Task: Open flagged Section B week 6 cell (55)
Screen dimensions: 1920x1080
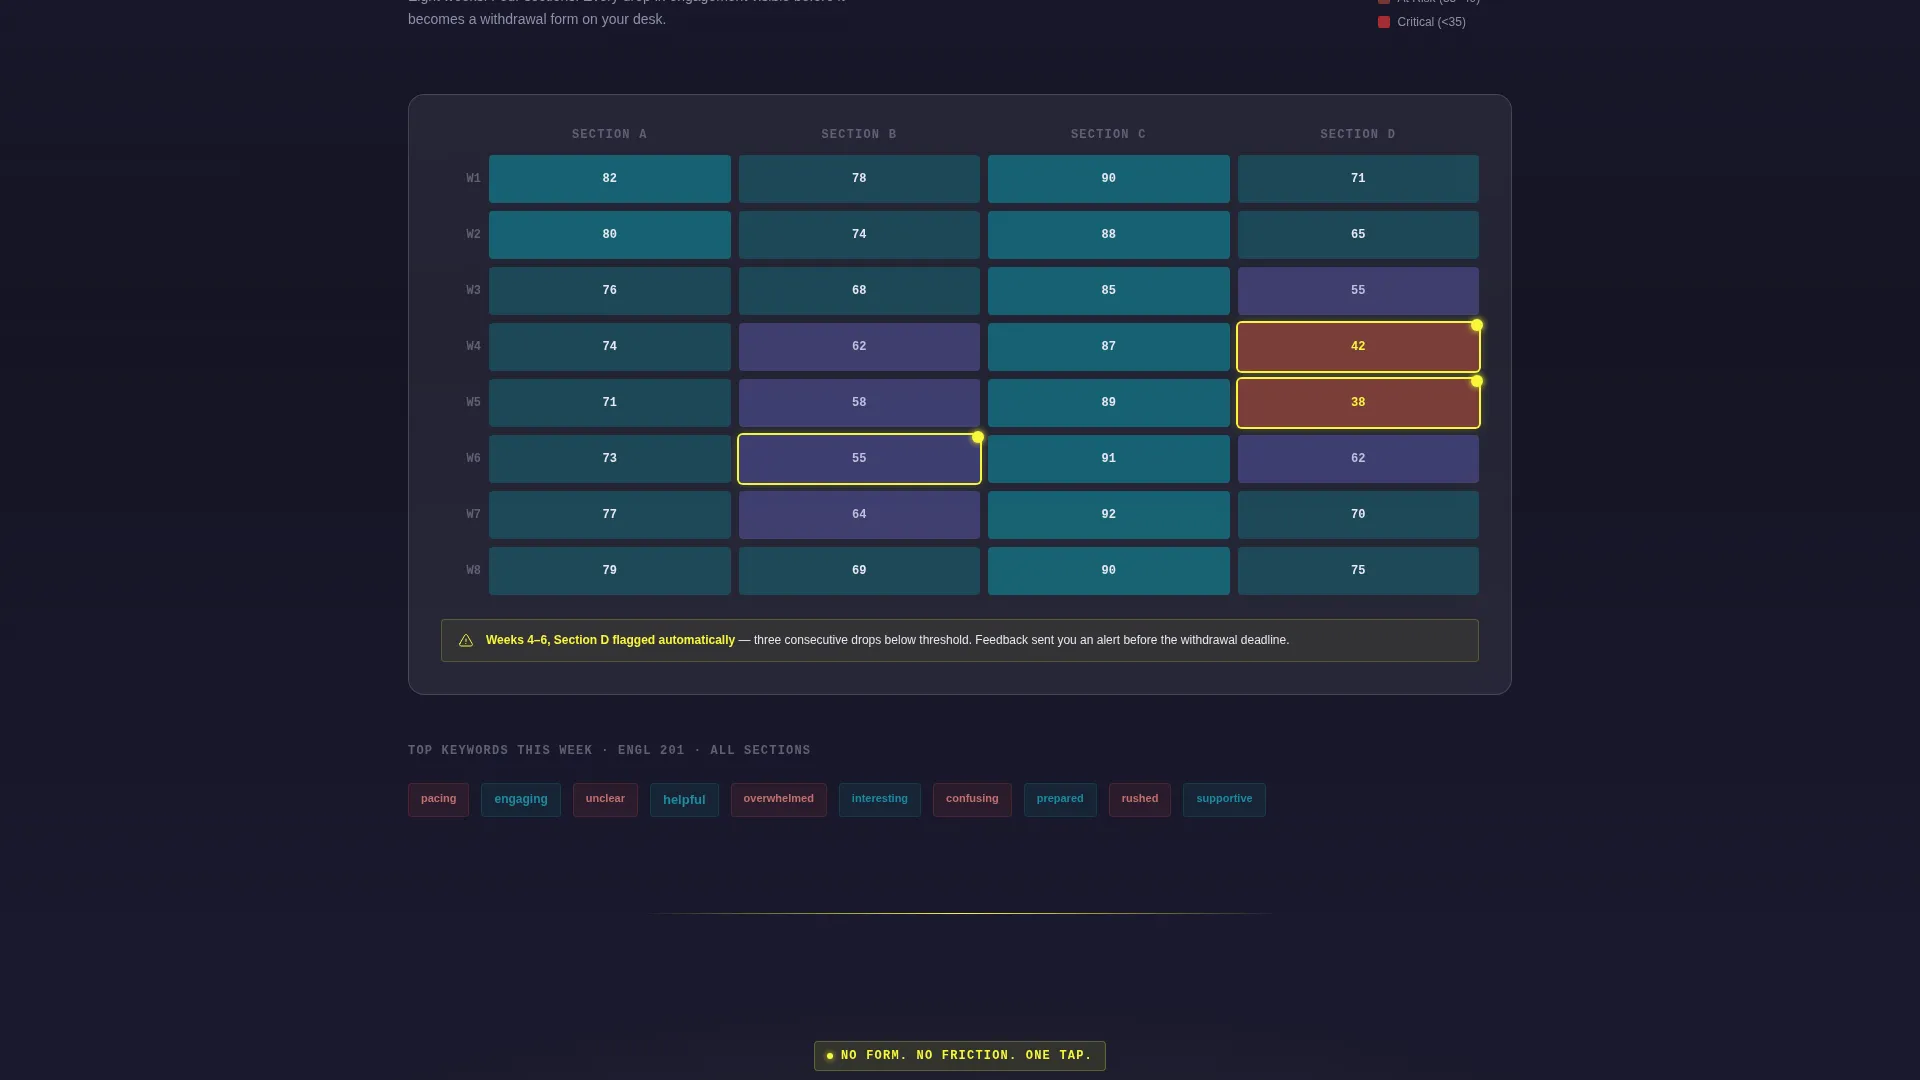Action: (859, 459)
